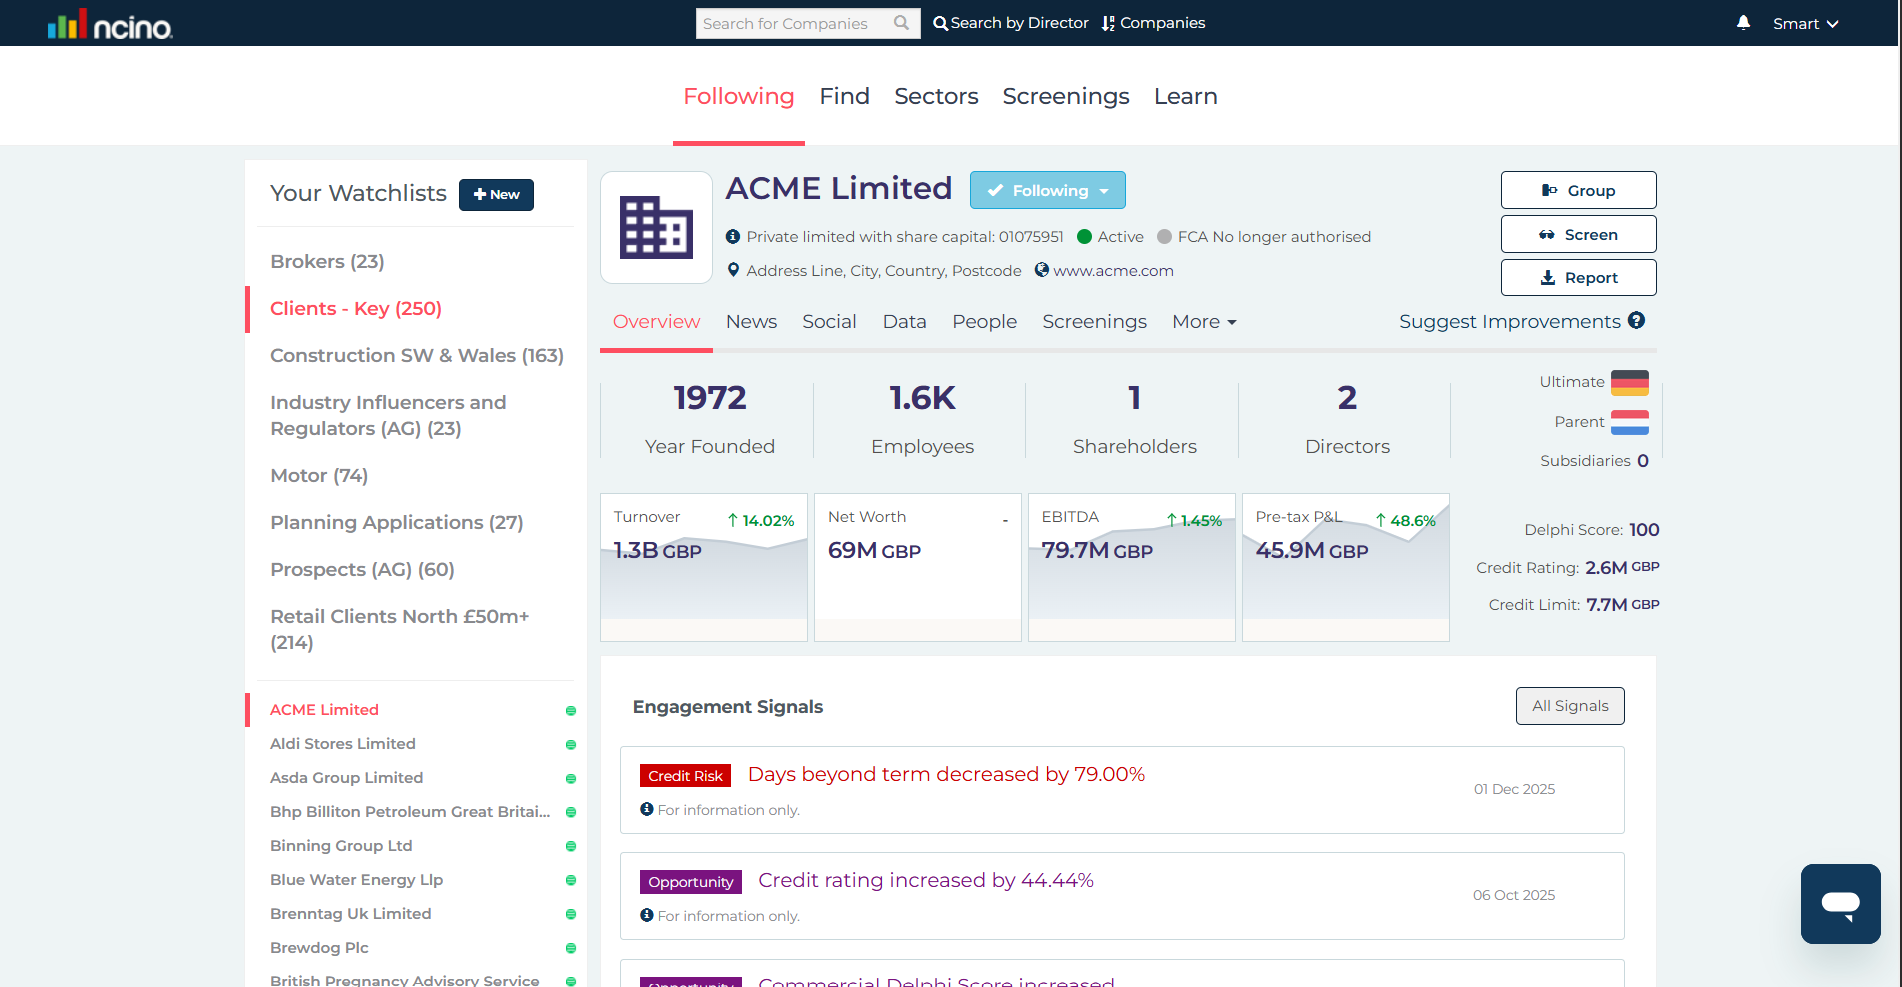Click the Suggest Improvements help icon
Screen dimensions: 1902x987
coord(1636,320)
